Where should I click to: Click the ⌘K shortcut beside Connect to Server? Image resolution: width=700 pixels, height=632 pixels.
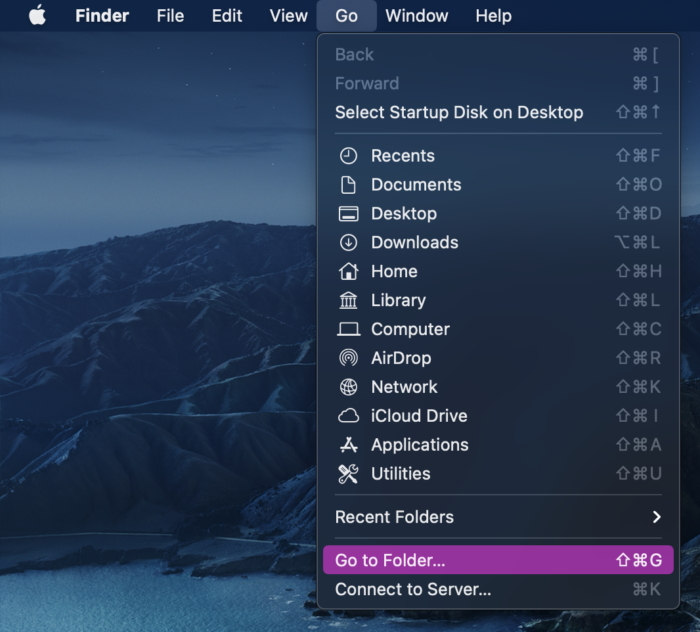[x=646, y=589]
